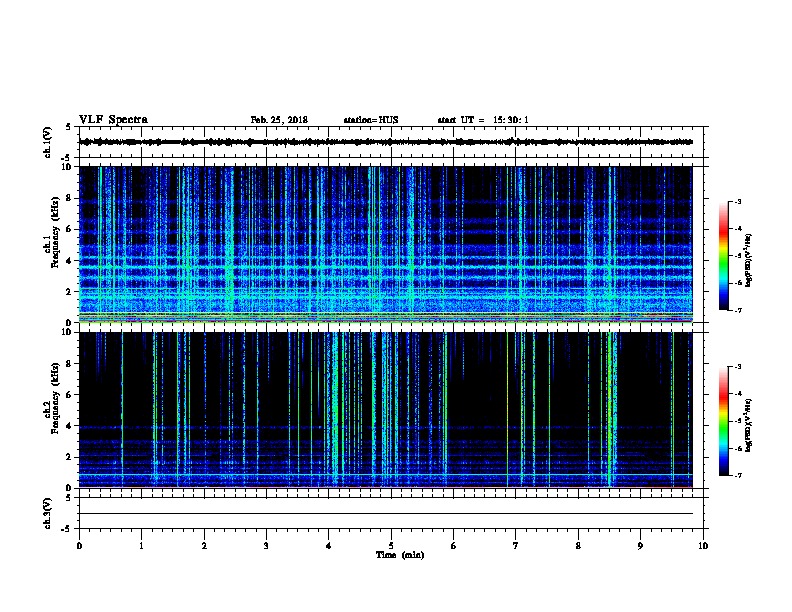Click the "8" kHz tick of the ch.1 spectrogram
Screen dimensions: 792x612
coord(69,198)
